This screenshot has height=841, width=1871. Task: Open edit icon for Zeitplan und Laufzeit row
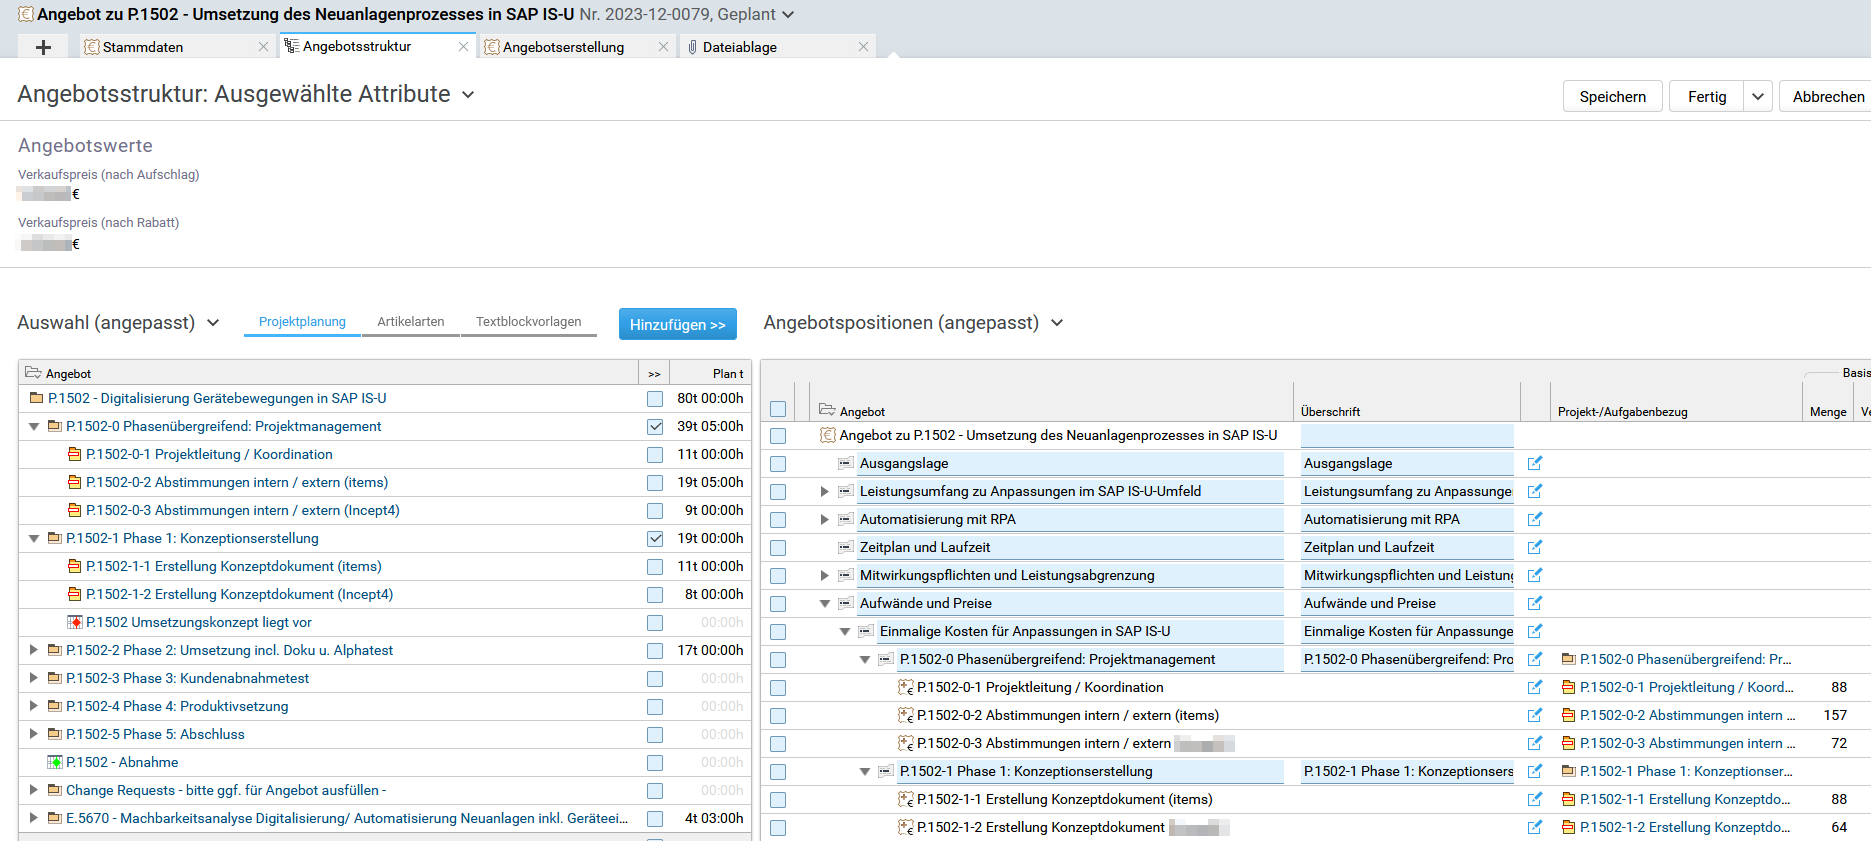tap(1535, 547)
